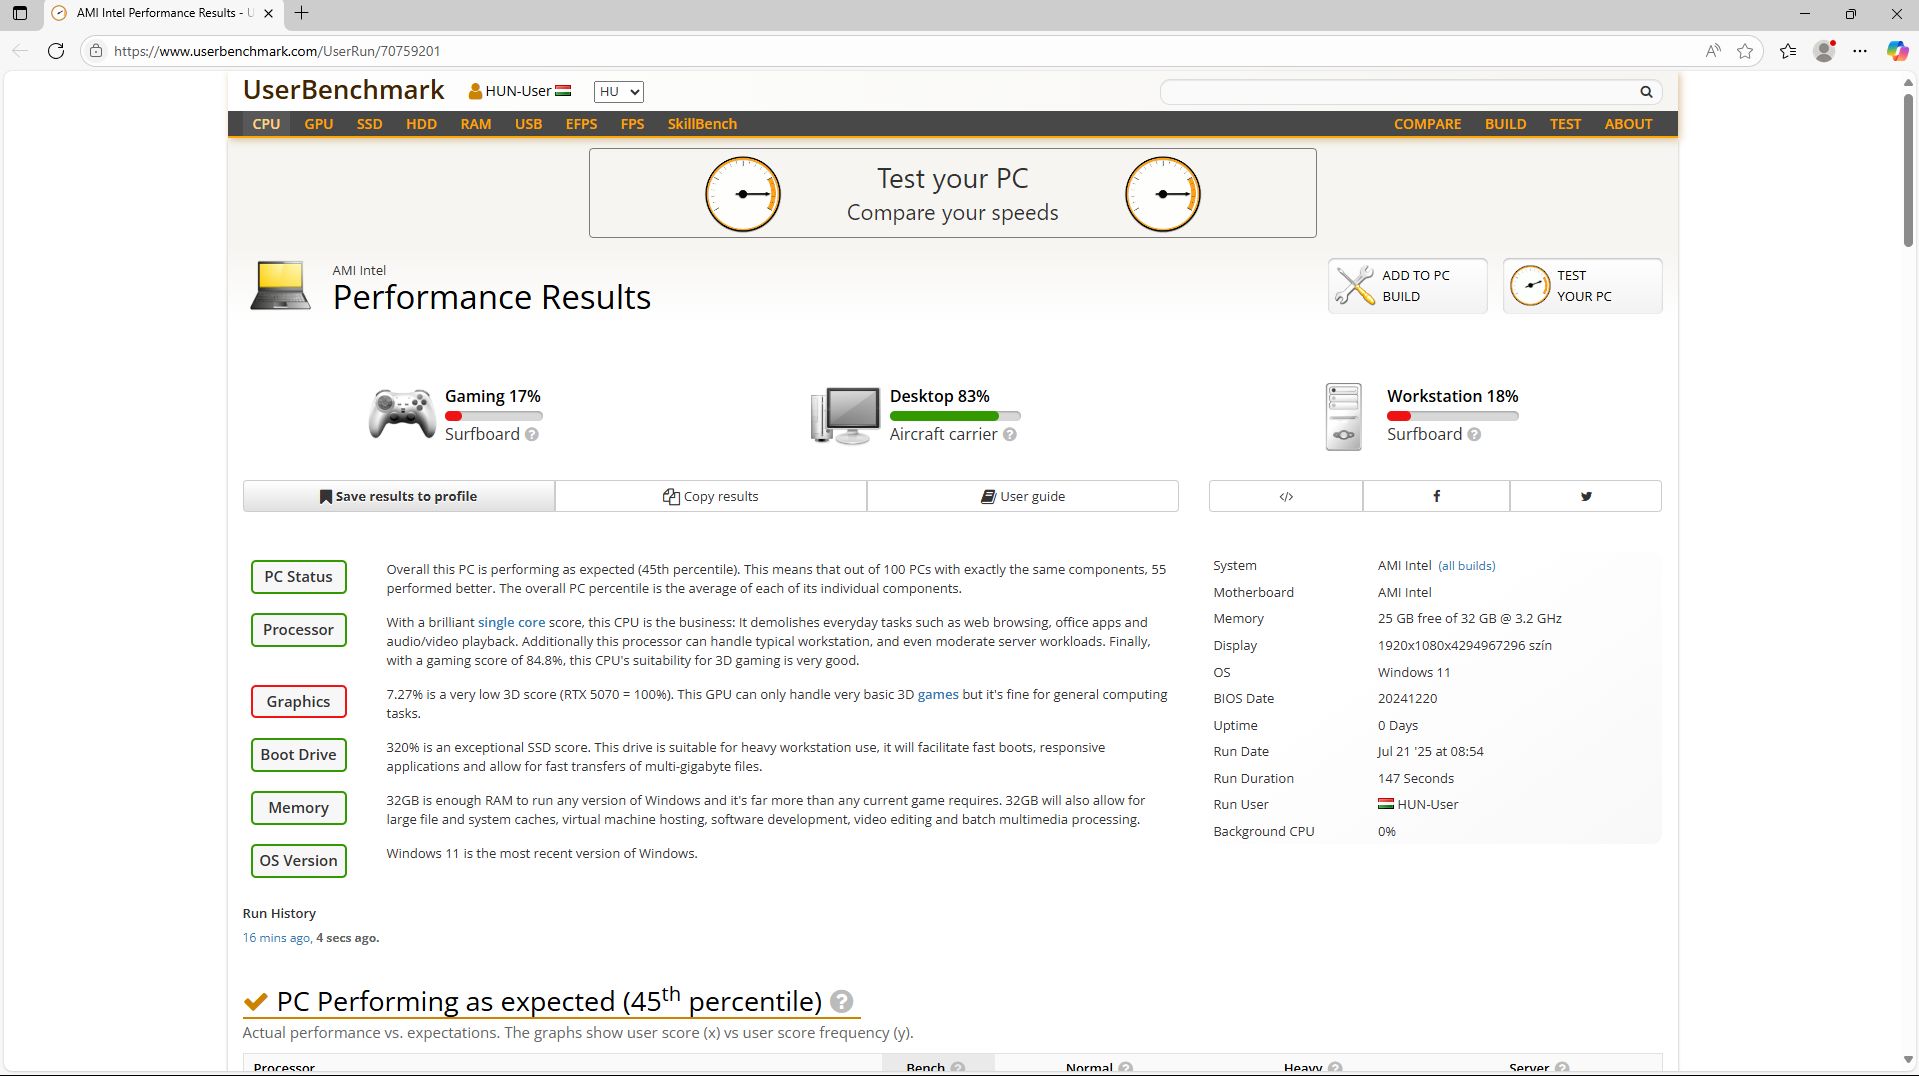This screenshot has height=1076, width=1919.
Task: Click the OS Version status button
Action: pos(298,861)
